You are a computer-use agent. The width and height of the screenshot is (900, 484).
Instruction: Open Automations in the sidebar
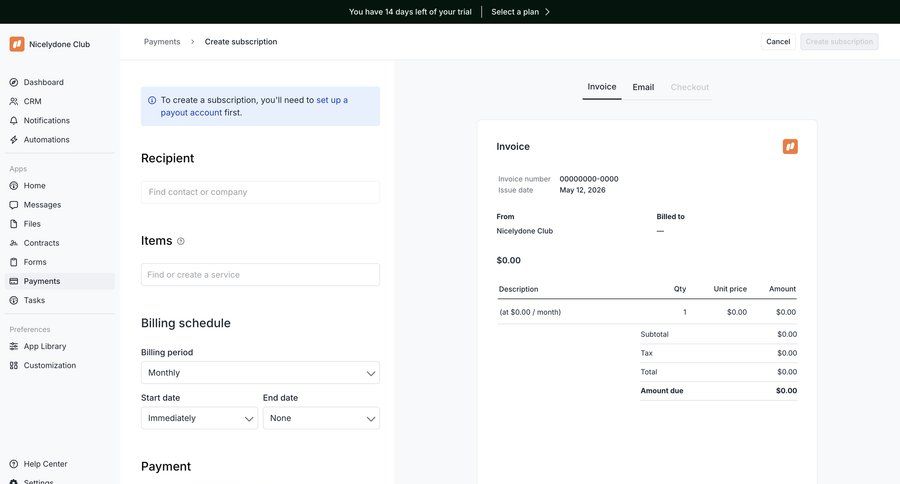tap(60, 140)
